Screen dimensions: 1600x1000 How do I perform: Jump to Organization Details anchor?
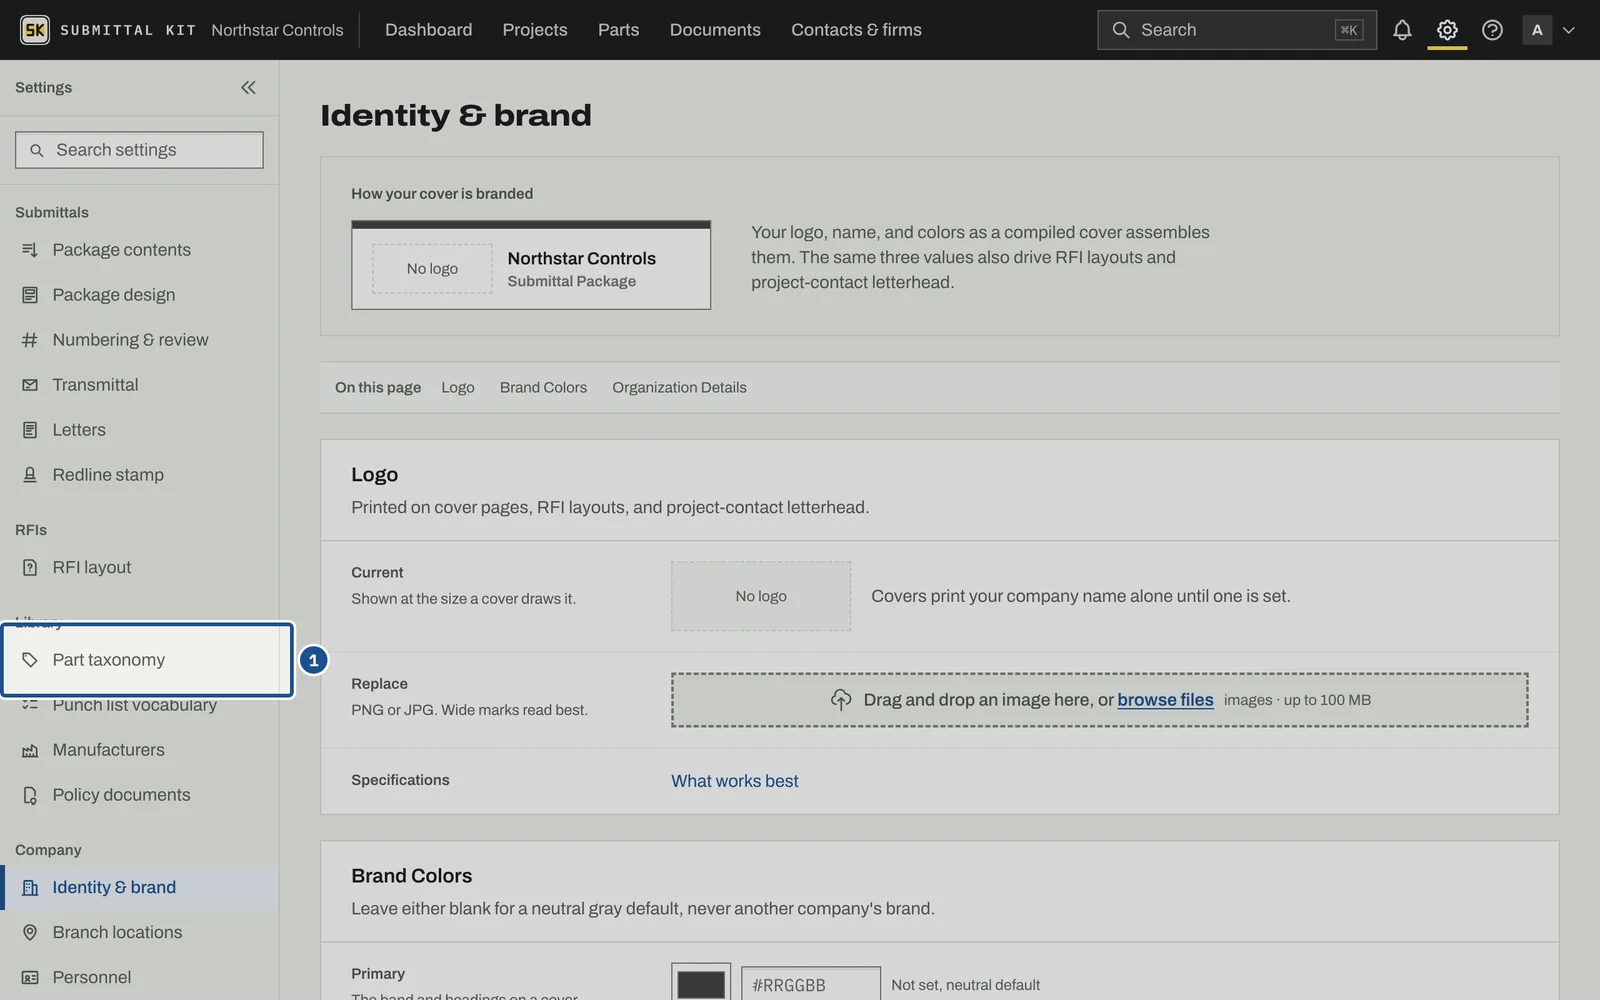(x=679, y=388)
